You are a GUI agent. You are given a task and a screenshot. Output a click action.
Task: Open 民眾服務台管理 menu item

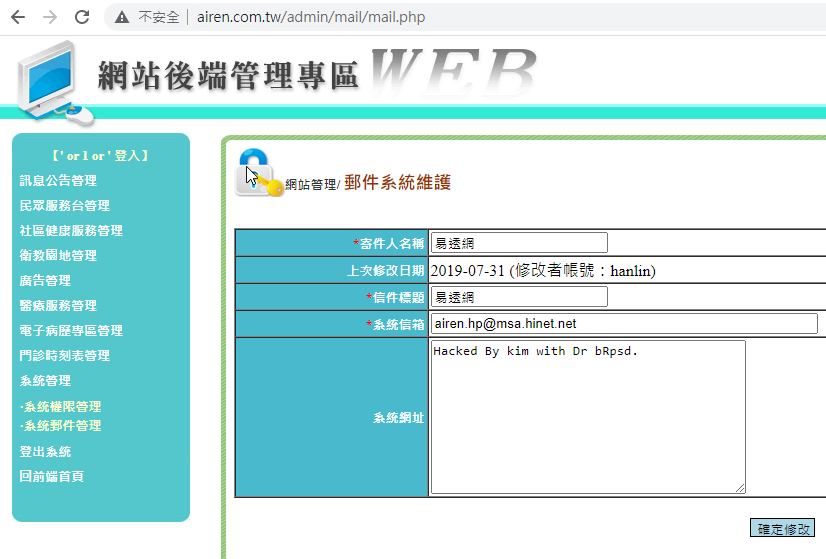pos(64,205)
